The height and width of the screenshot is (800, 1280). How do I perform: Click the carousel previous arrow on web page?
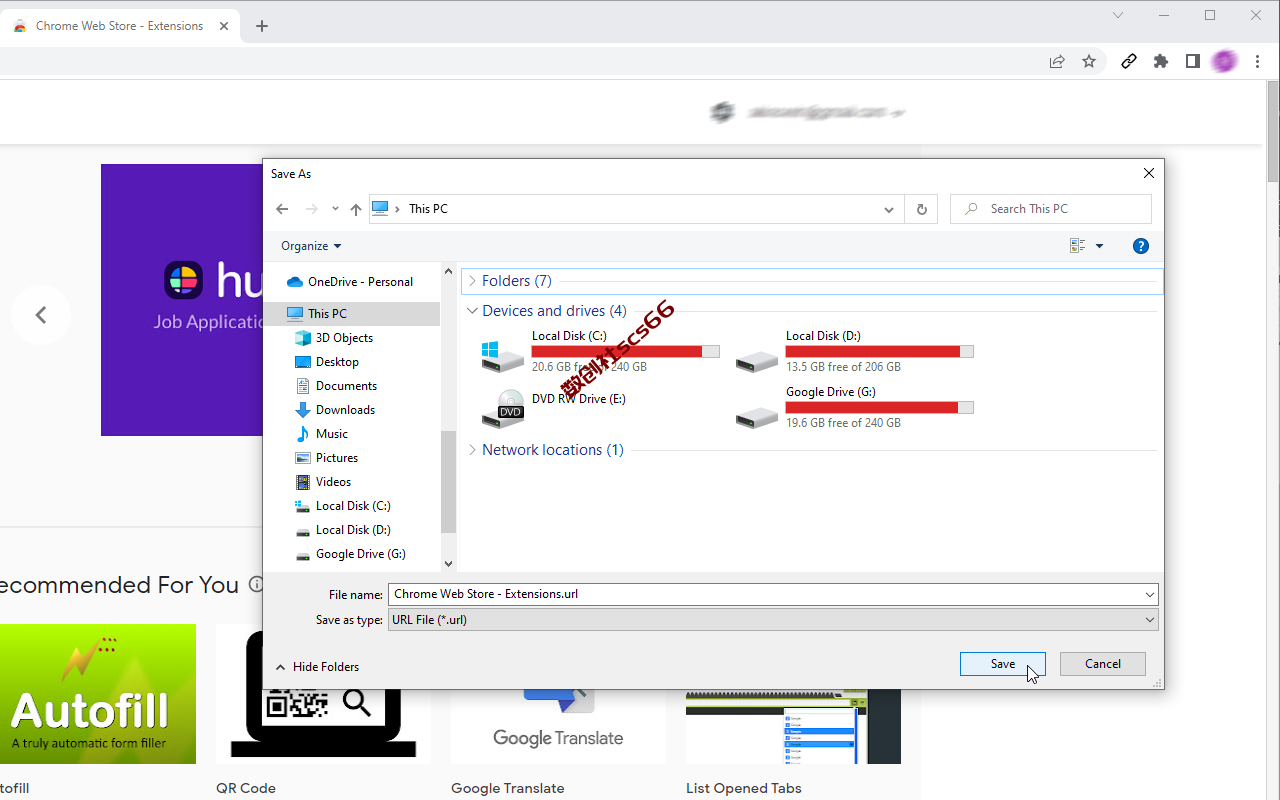pyautogui.click(x=41, y=315)
